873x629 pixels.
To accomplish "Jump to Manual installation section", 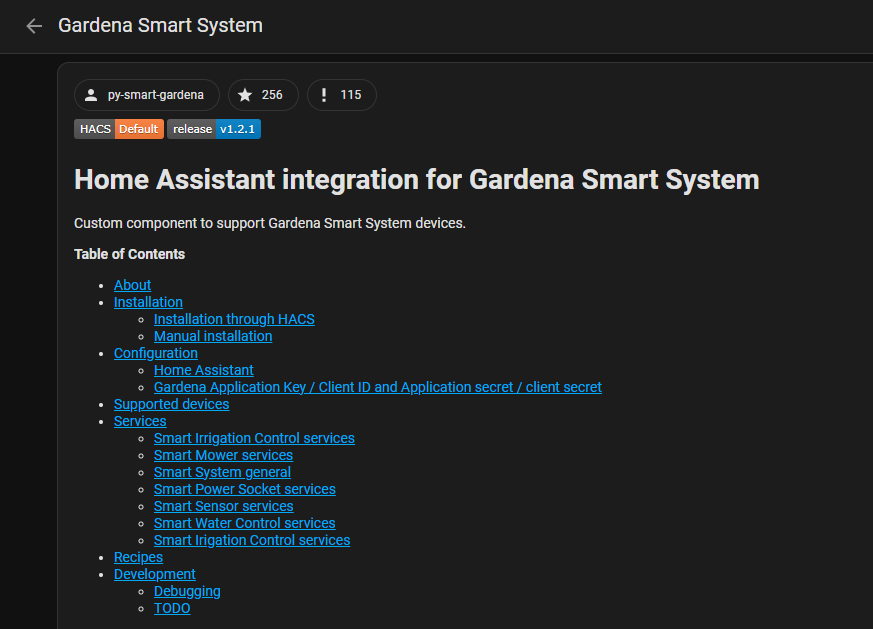I will click(x=212, y=336).
